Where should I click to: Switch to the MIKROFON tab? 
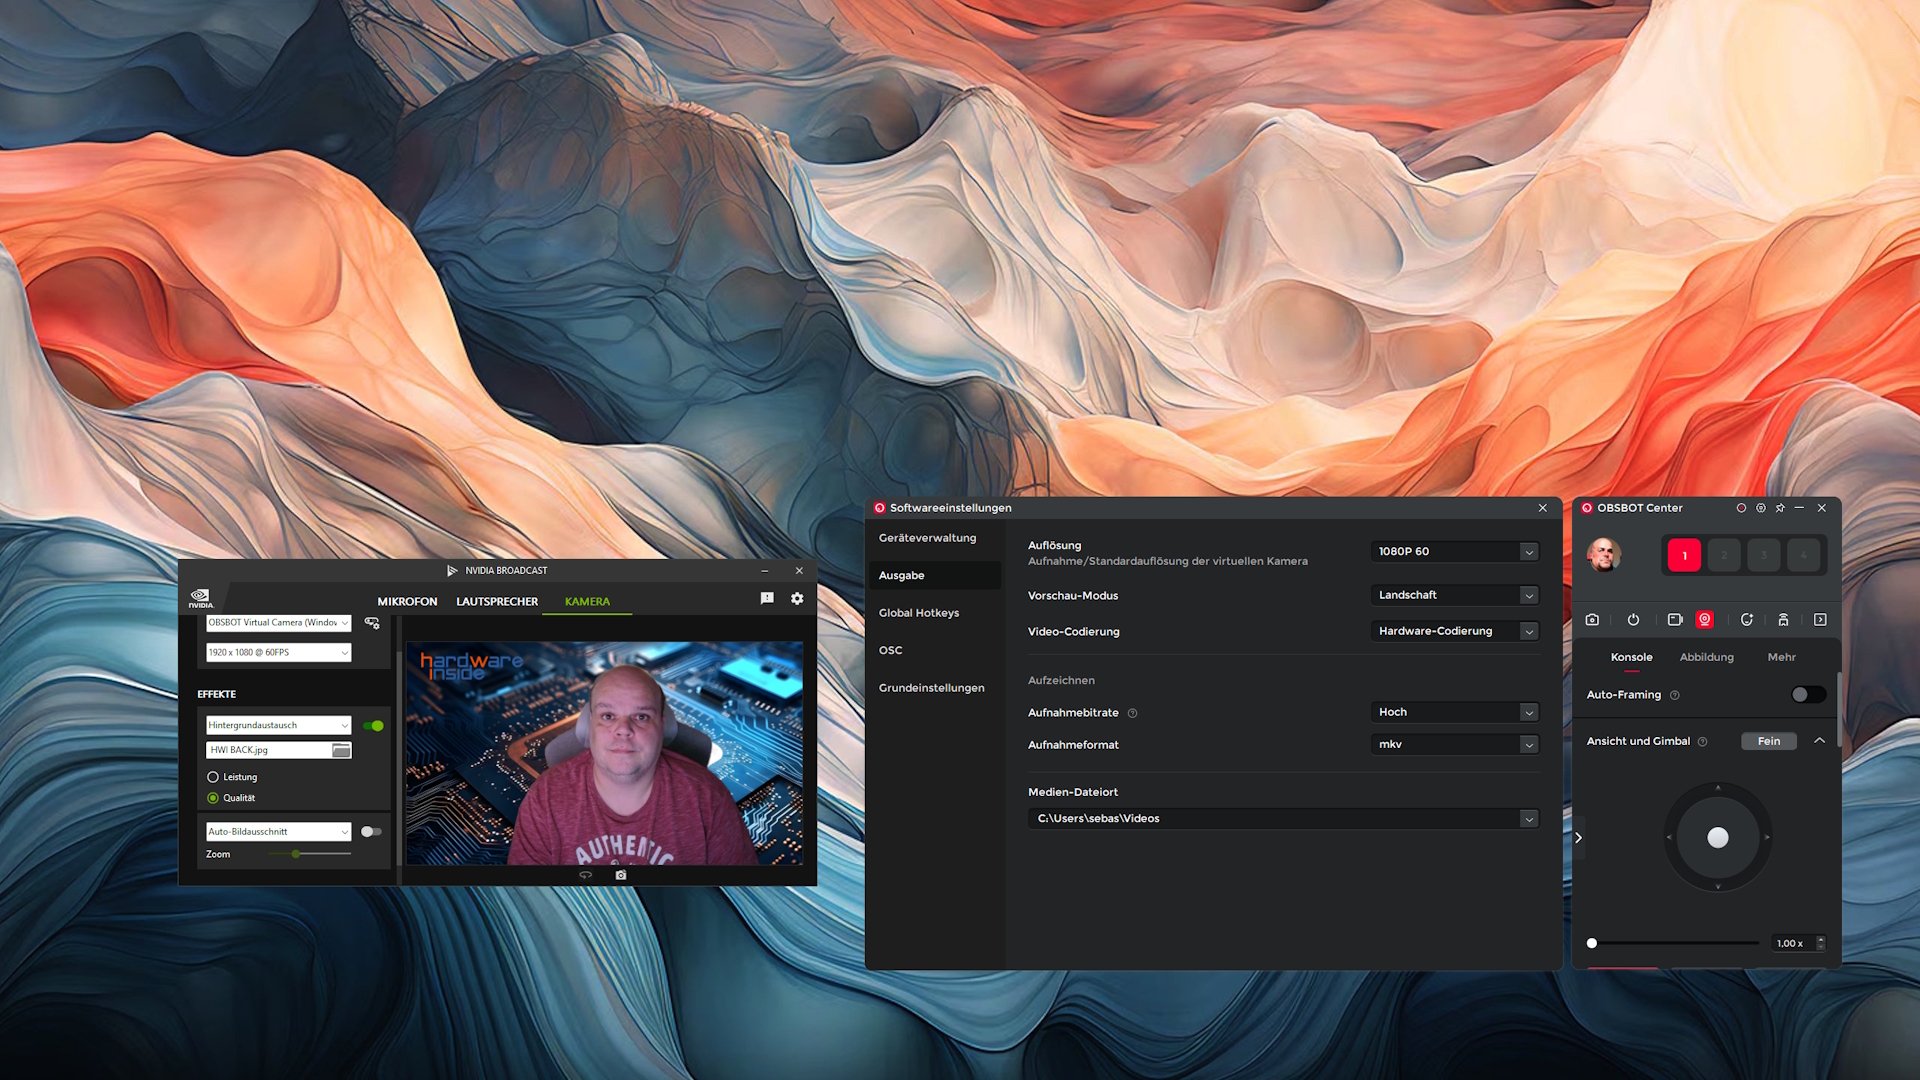tap(407, 602)
